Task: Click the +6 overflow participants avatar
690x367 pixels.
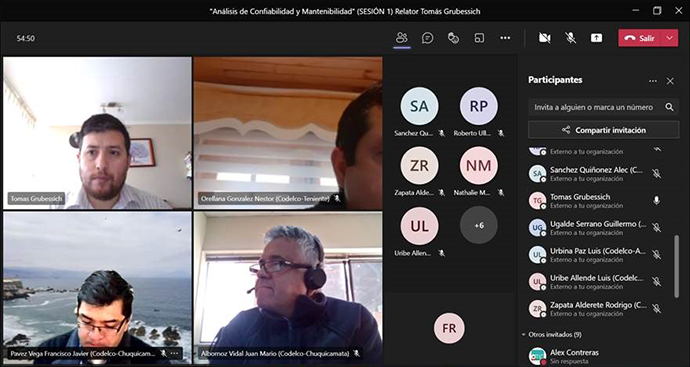Action: (479, 225)
